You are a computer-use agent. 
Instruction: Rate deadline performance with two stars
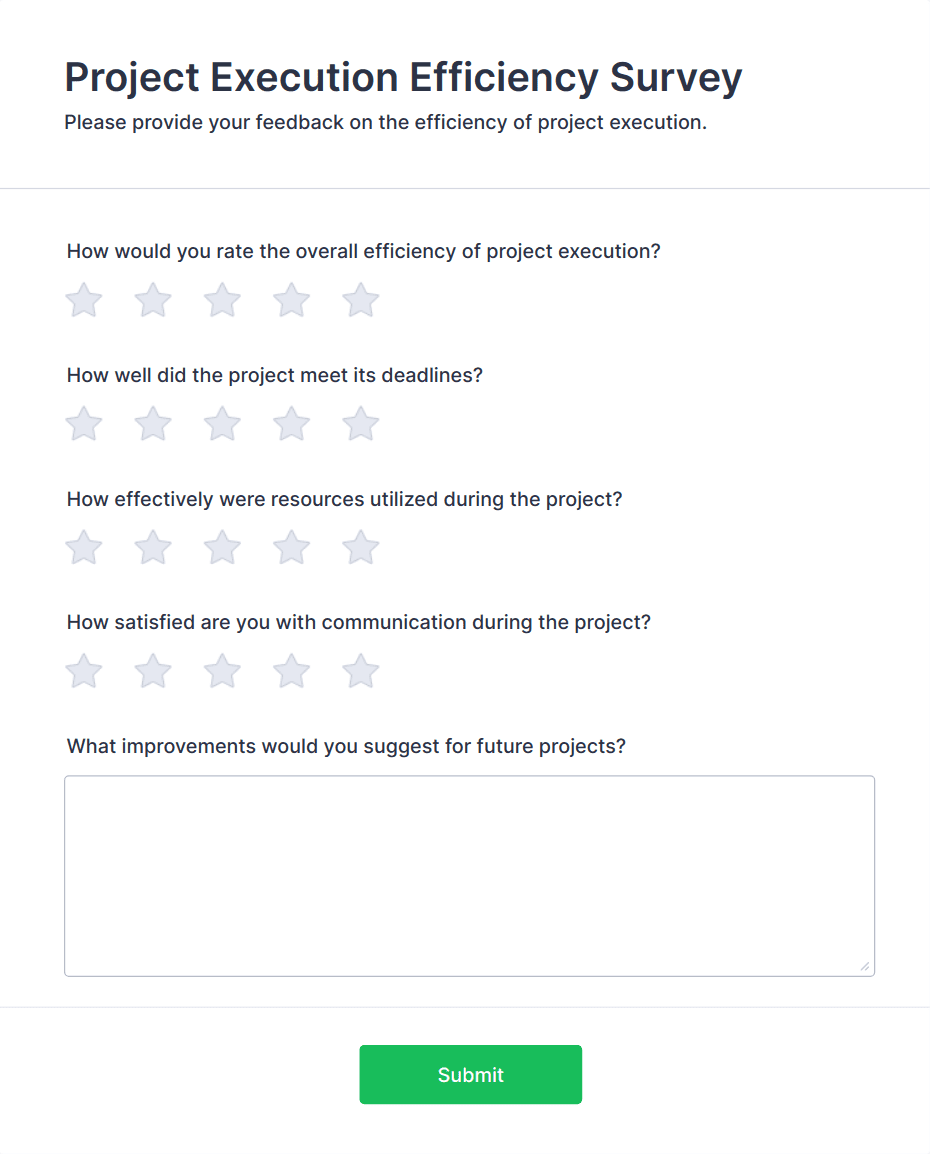(x=152, y=423)
